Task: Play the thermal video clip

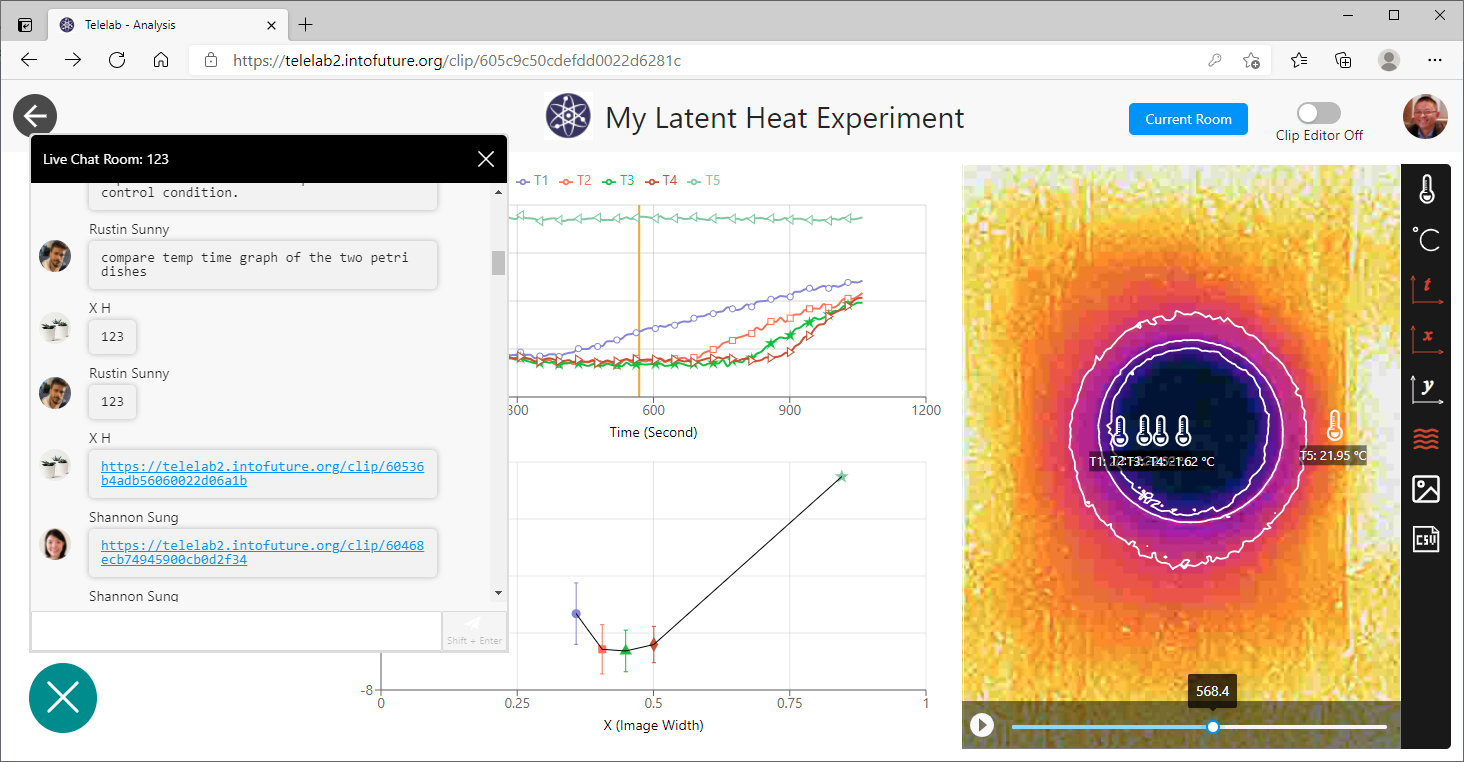Action: click(982, 725)
